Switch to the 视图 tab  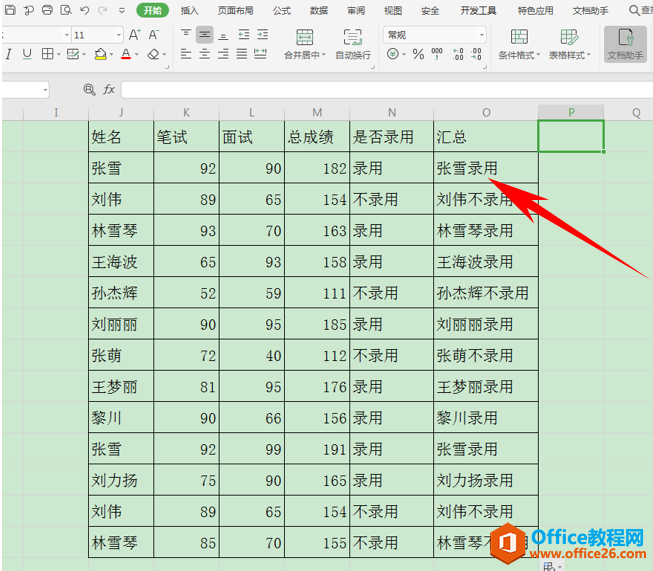click(x=393, y=10)
